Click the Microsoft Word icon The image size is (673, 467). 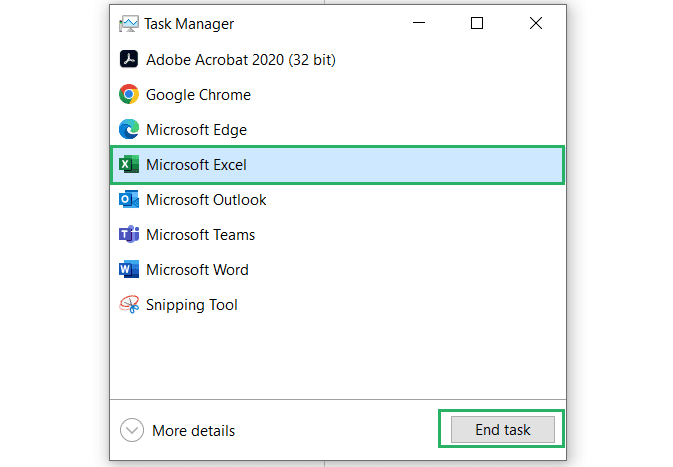click(129, 270)
